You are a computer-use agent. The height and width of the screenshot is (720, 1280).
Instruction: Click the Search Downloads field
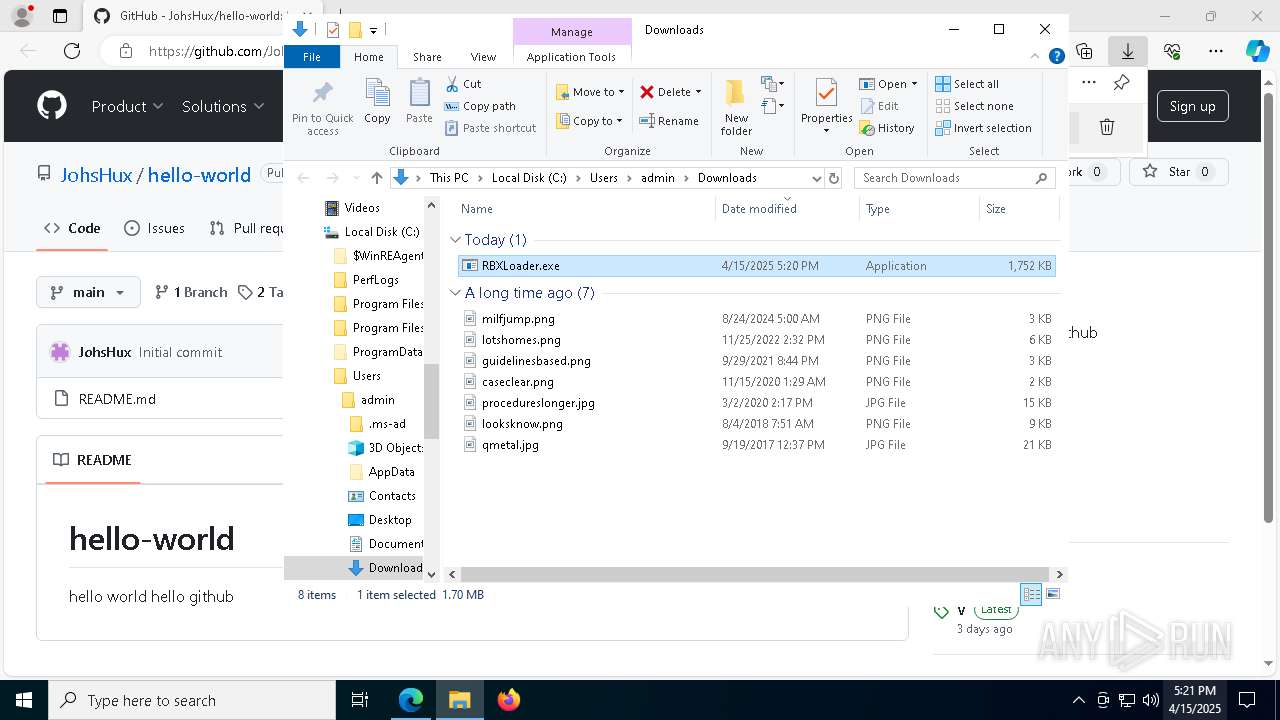click(x=956, y=178)
